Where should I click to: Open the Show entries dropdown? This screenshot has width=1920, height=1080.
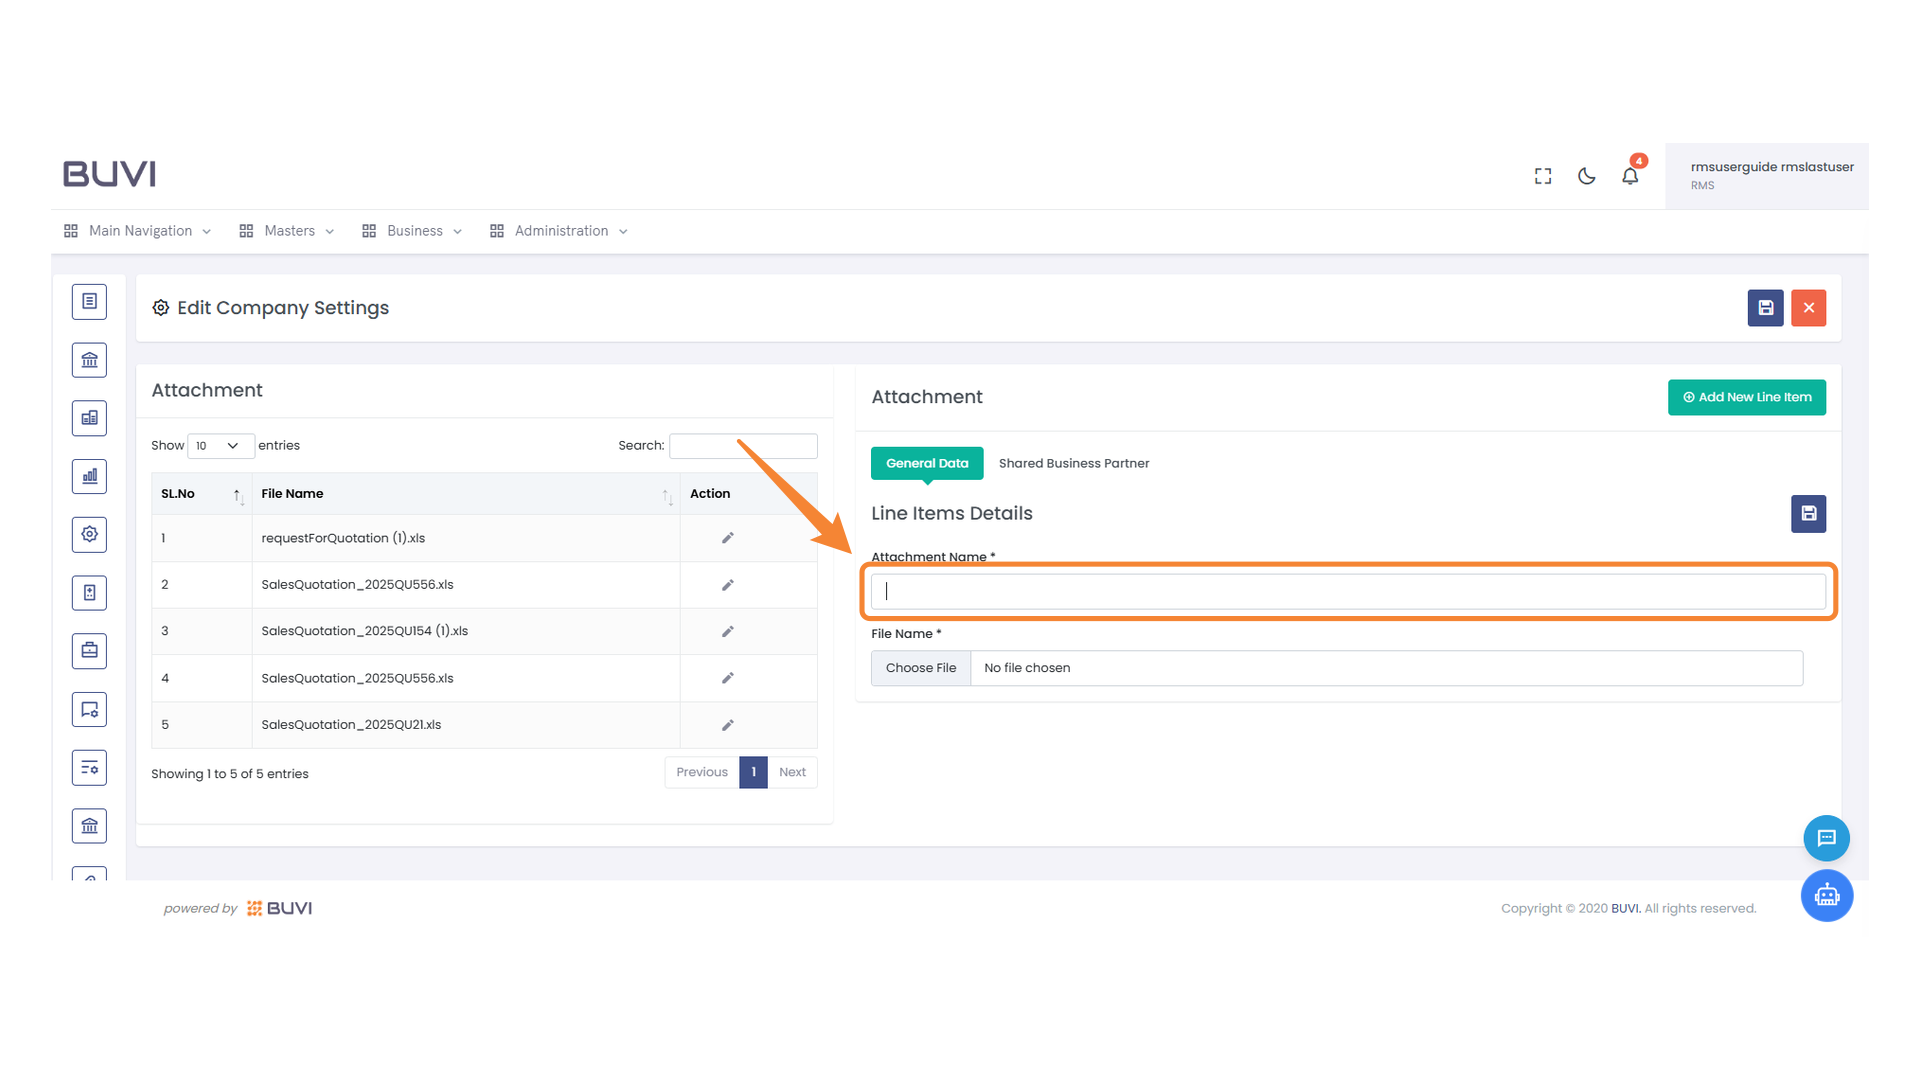(220, 446)
